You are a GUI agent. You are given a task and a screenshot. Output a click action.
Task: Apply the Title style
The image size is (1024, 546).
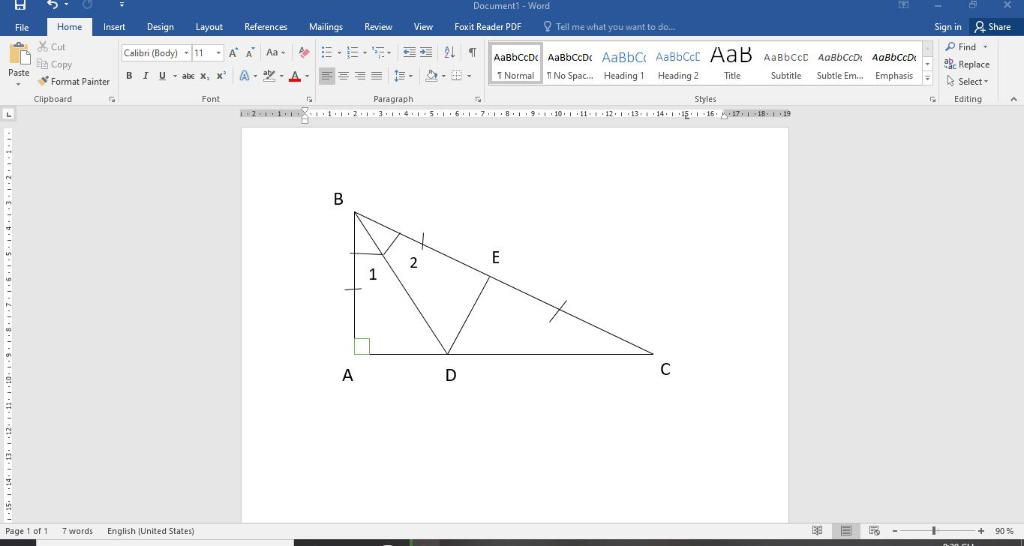click(732, 63)
